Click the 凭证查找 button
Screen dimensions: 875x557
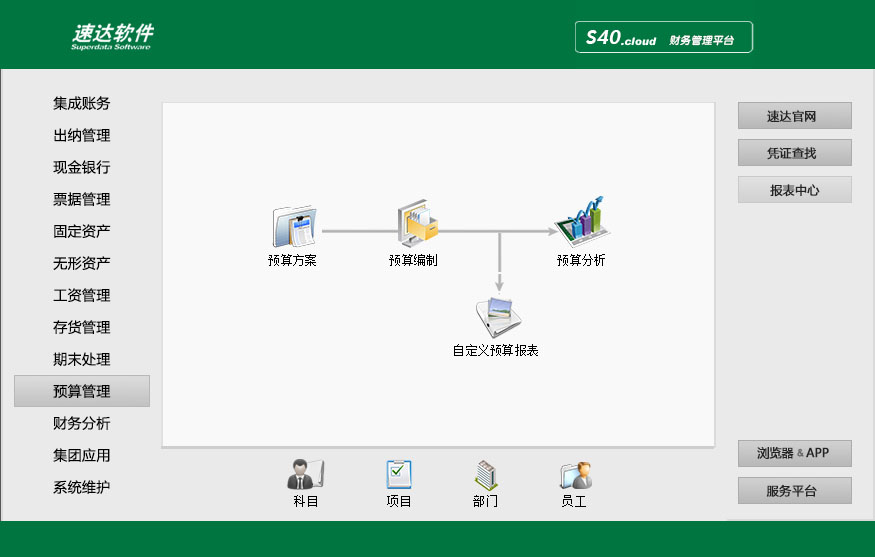click(x=795, y=152)
